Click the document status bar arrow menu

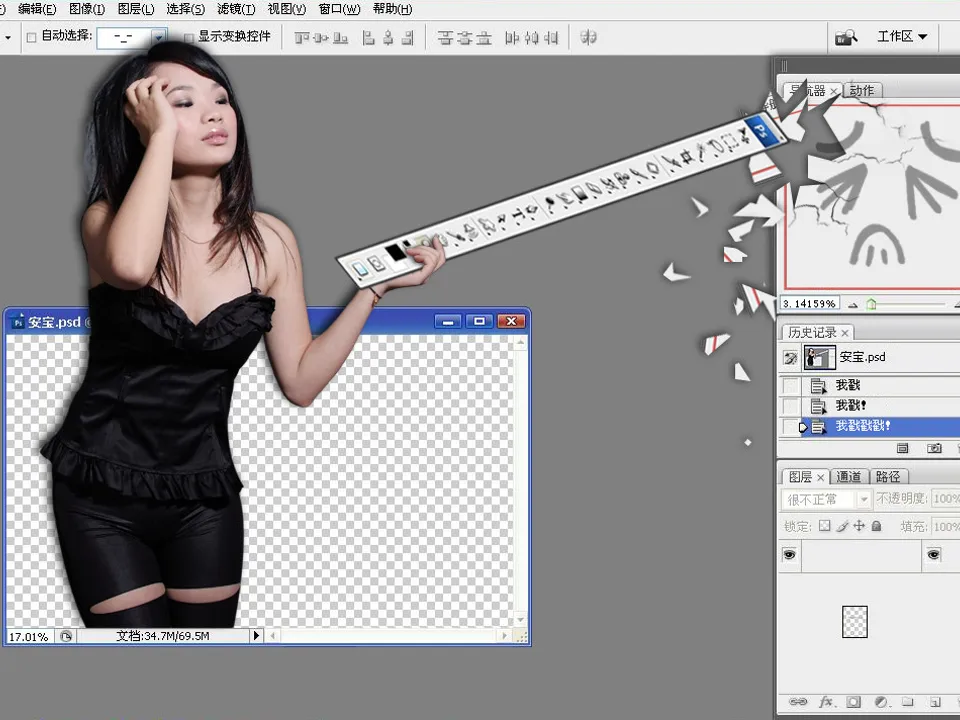point(255,635)
